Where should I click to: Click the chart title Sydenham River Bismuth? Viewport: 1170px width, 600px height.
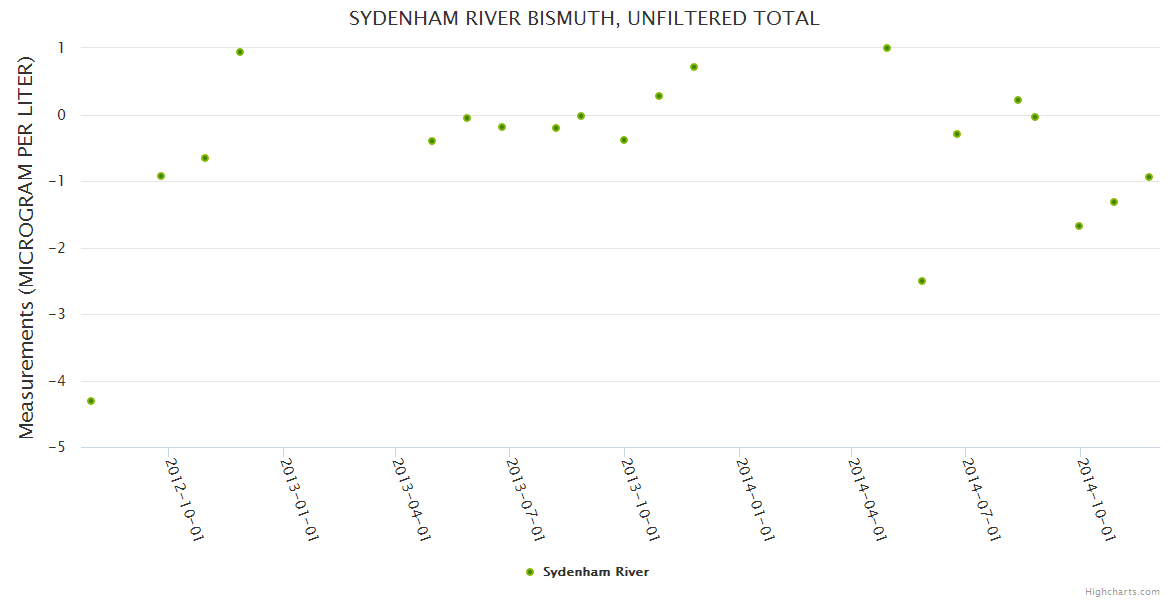pyautogui.click(x=584, y=18)
